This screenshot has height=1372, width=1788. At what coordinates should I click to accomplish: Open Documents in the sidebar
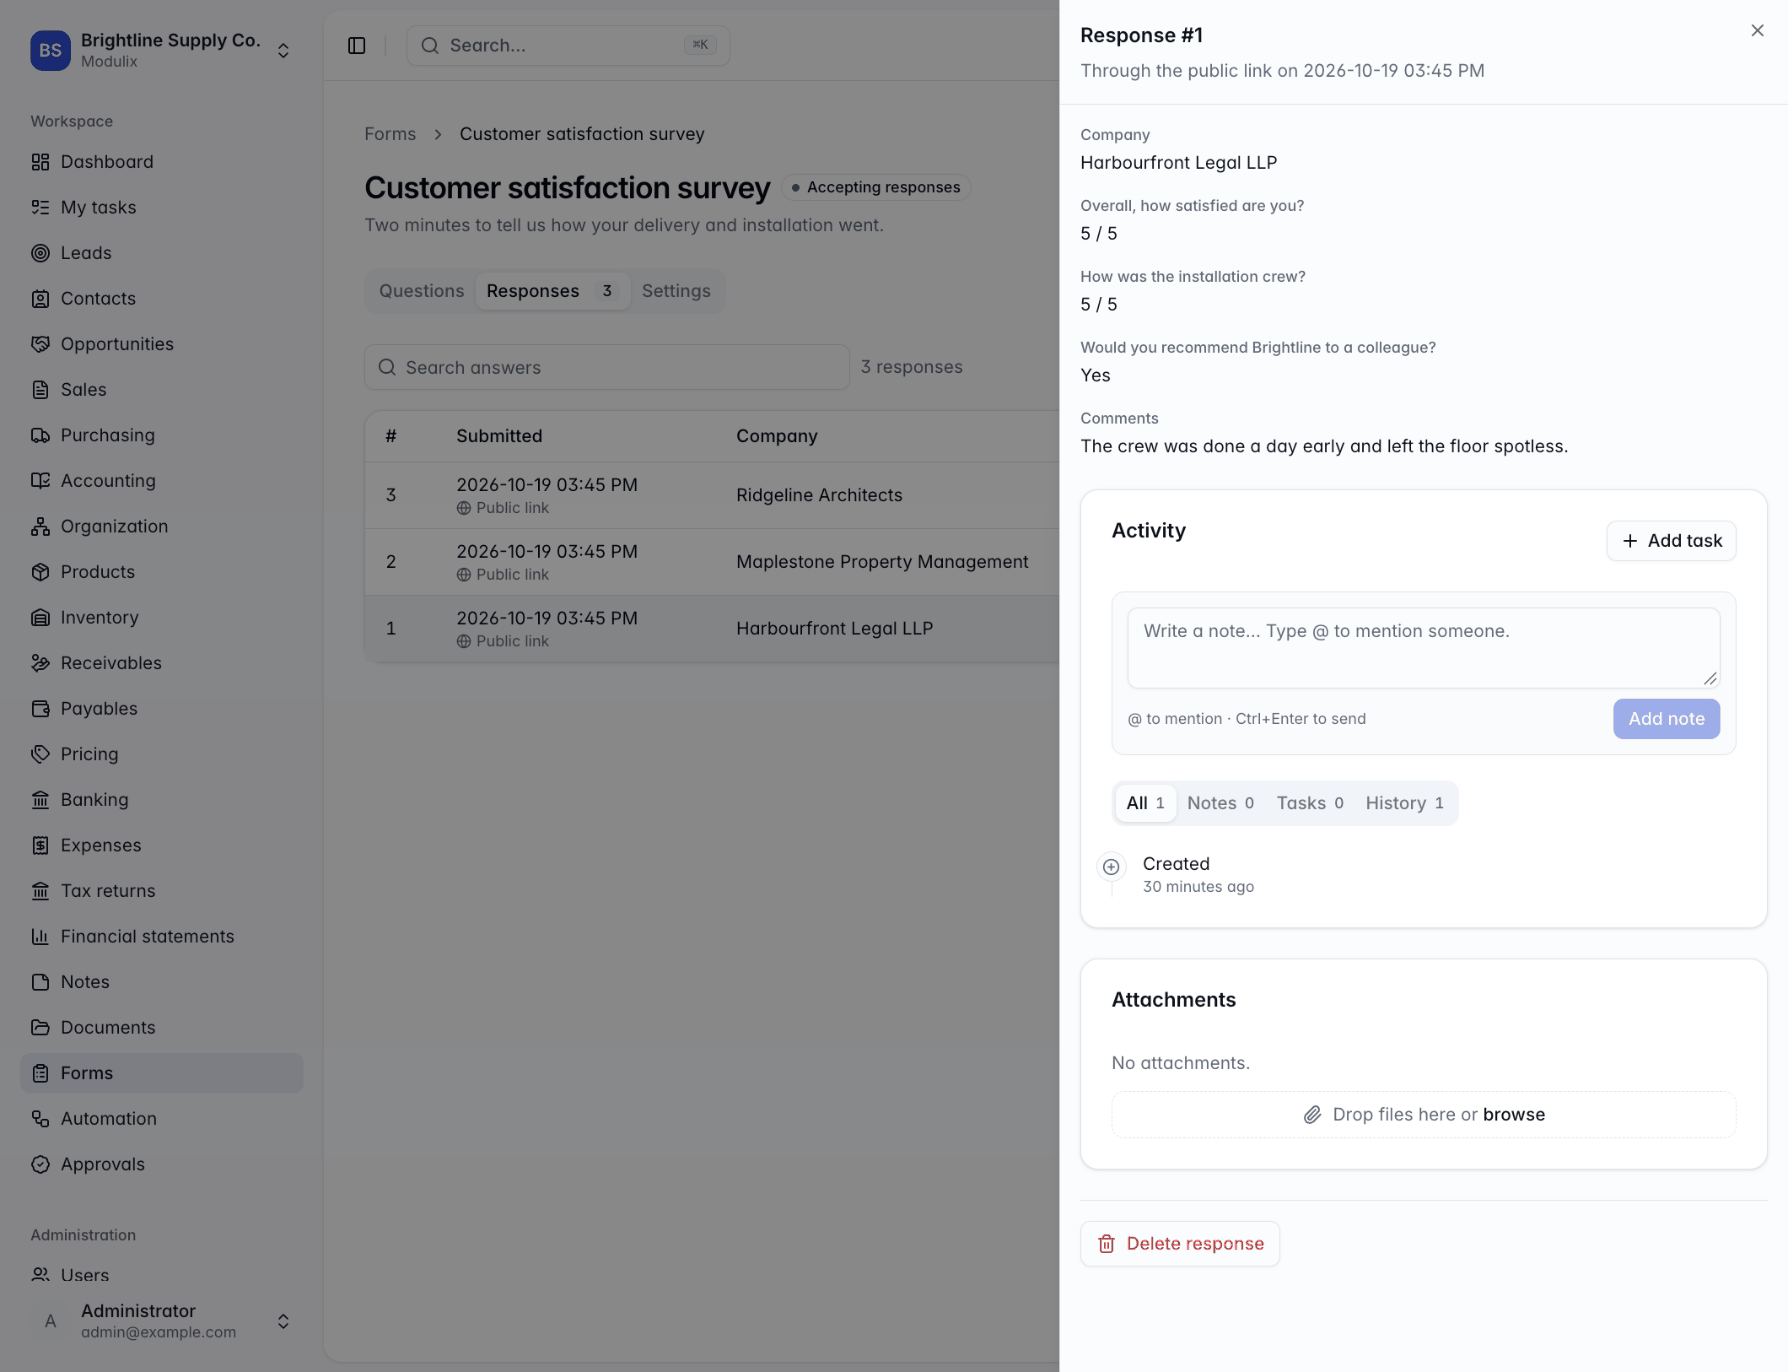coord(161,1028)
